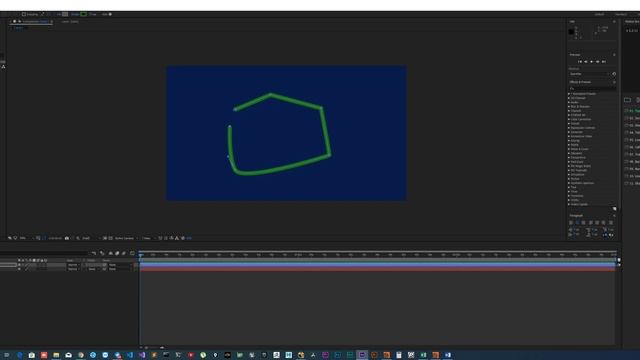Click the green Stroke color swatch
This screenshot has width=640, height=360.
[x=84, y=14]
